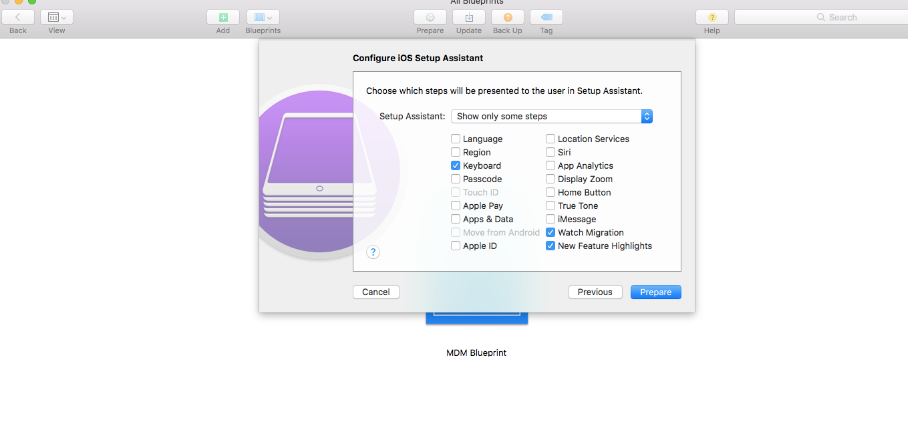This screenshot has width=908, height=424.
Task: Click the Back Up toolbar icon
Action: [x=508, y=17]
